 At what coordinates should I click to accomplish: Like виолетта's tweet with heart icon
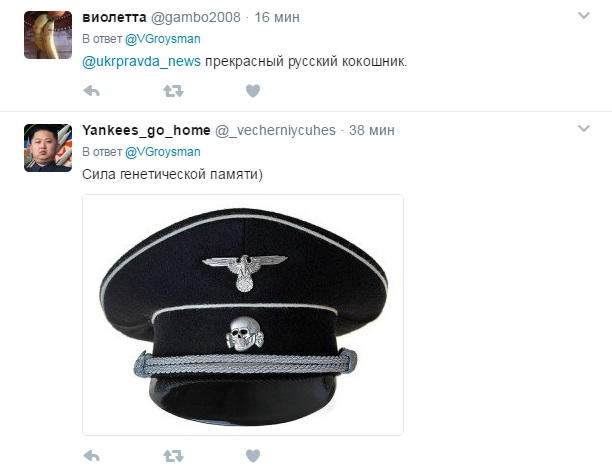253,91
